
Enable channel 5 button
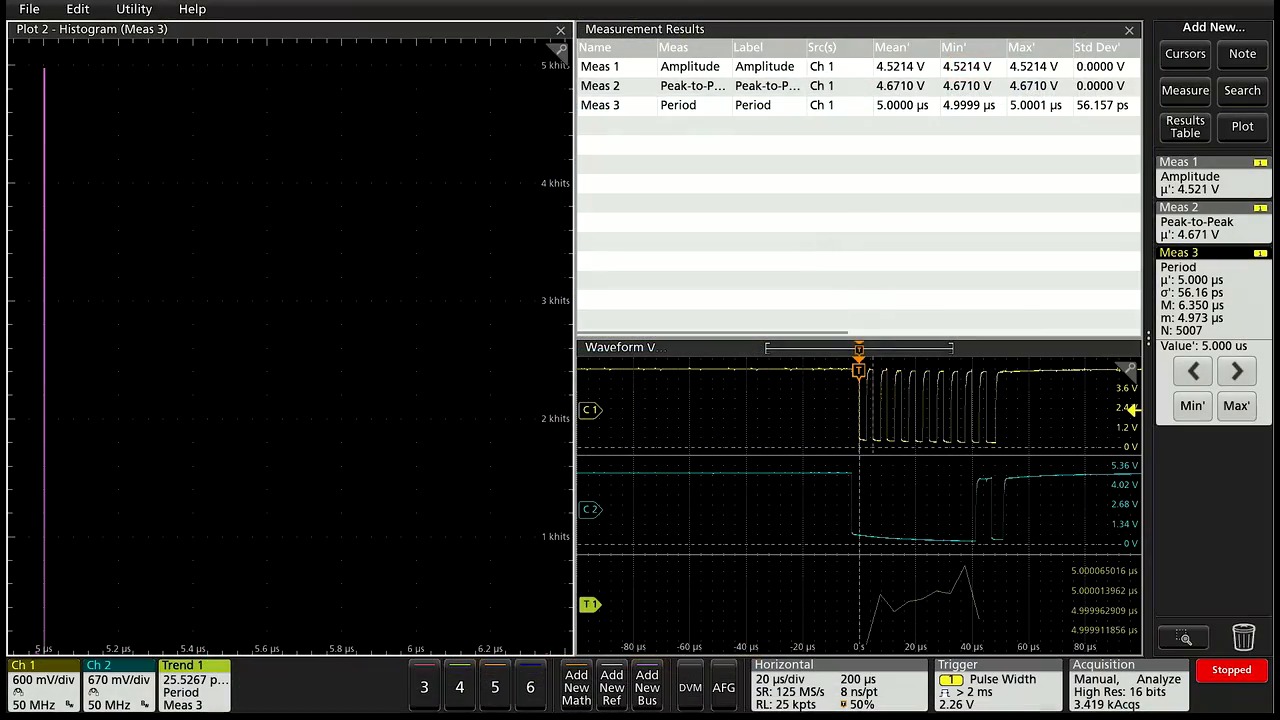pyautogui.click(x=495, y=687)
